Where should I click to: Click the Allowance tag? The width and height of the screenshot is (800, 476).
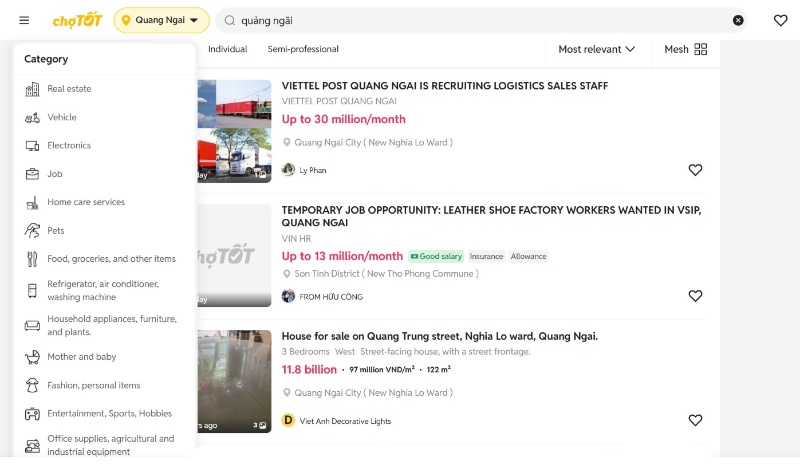pos(528,256)
